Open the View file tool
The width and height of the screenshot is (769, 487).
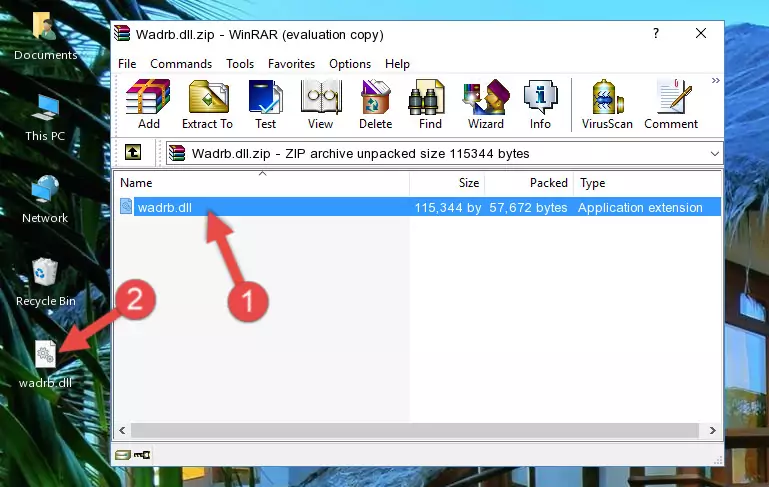(x=321, y=104)
